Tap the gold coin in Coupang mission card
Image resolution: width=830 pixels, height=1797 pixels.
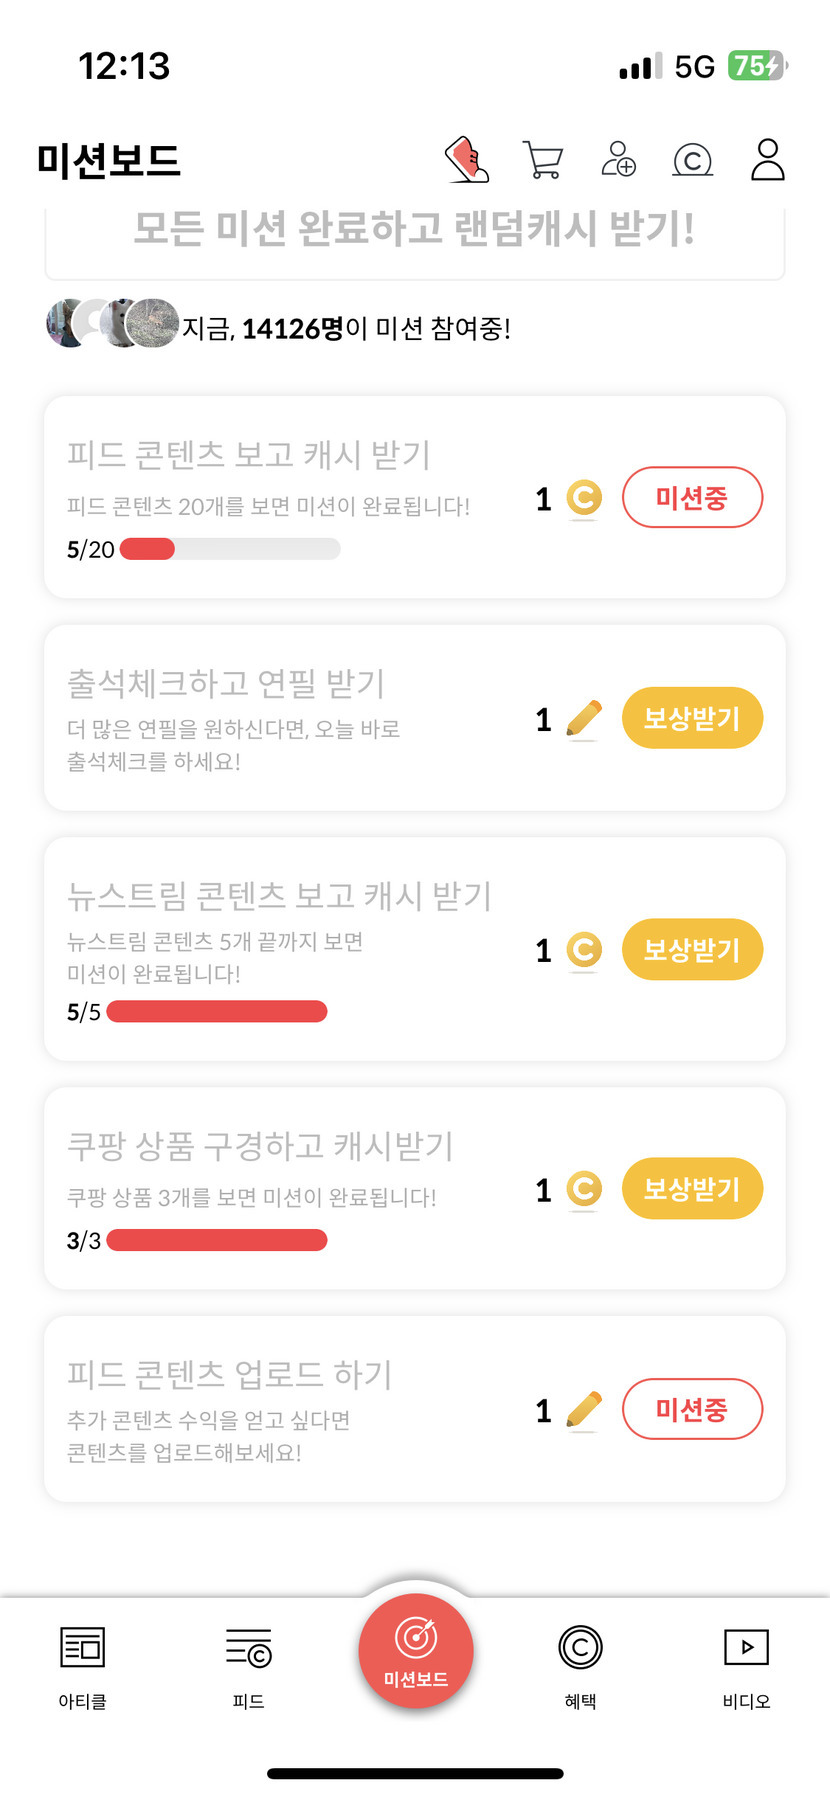coord(584,1189)
